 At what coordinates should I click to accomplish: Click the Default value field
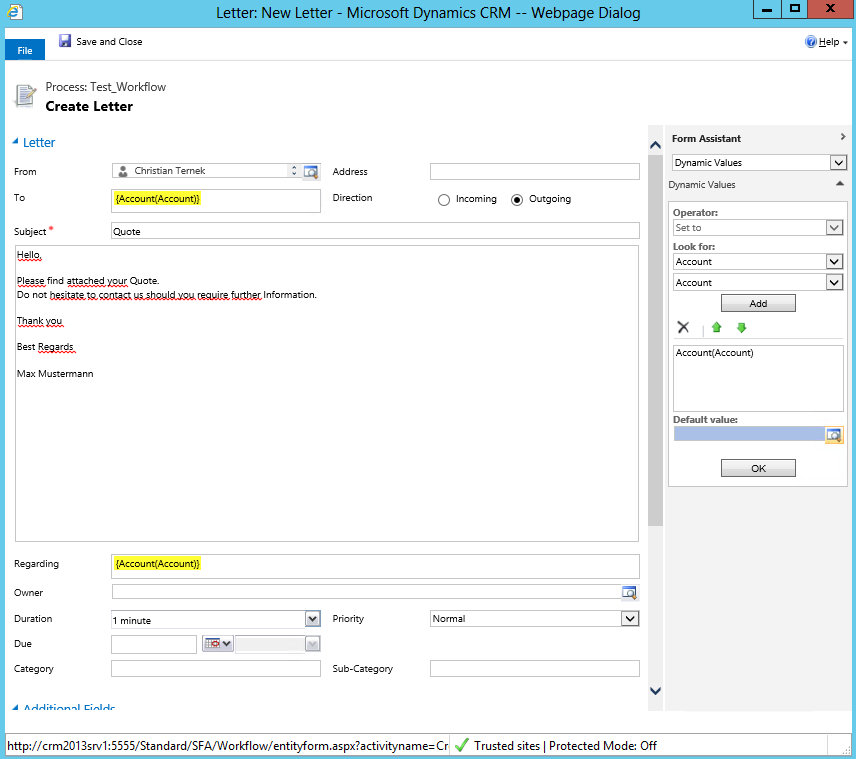749,434
